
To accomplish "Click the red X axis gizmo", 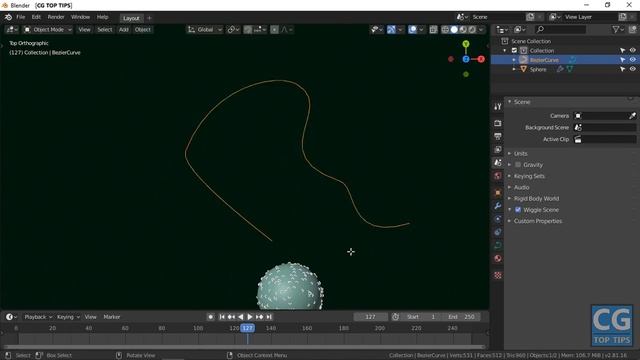I will point(481,59).
